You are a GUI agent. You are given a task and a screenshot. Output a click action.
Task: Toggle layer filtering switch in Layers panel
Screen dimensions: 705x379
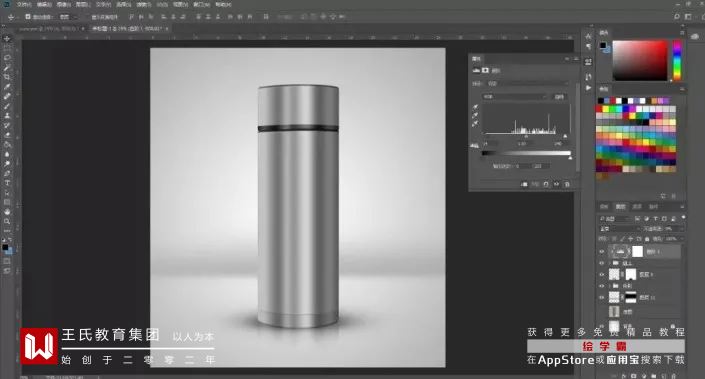[683, 218]
